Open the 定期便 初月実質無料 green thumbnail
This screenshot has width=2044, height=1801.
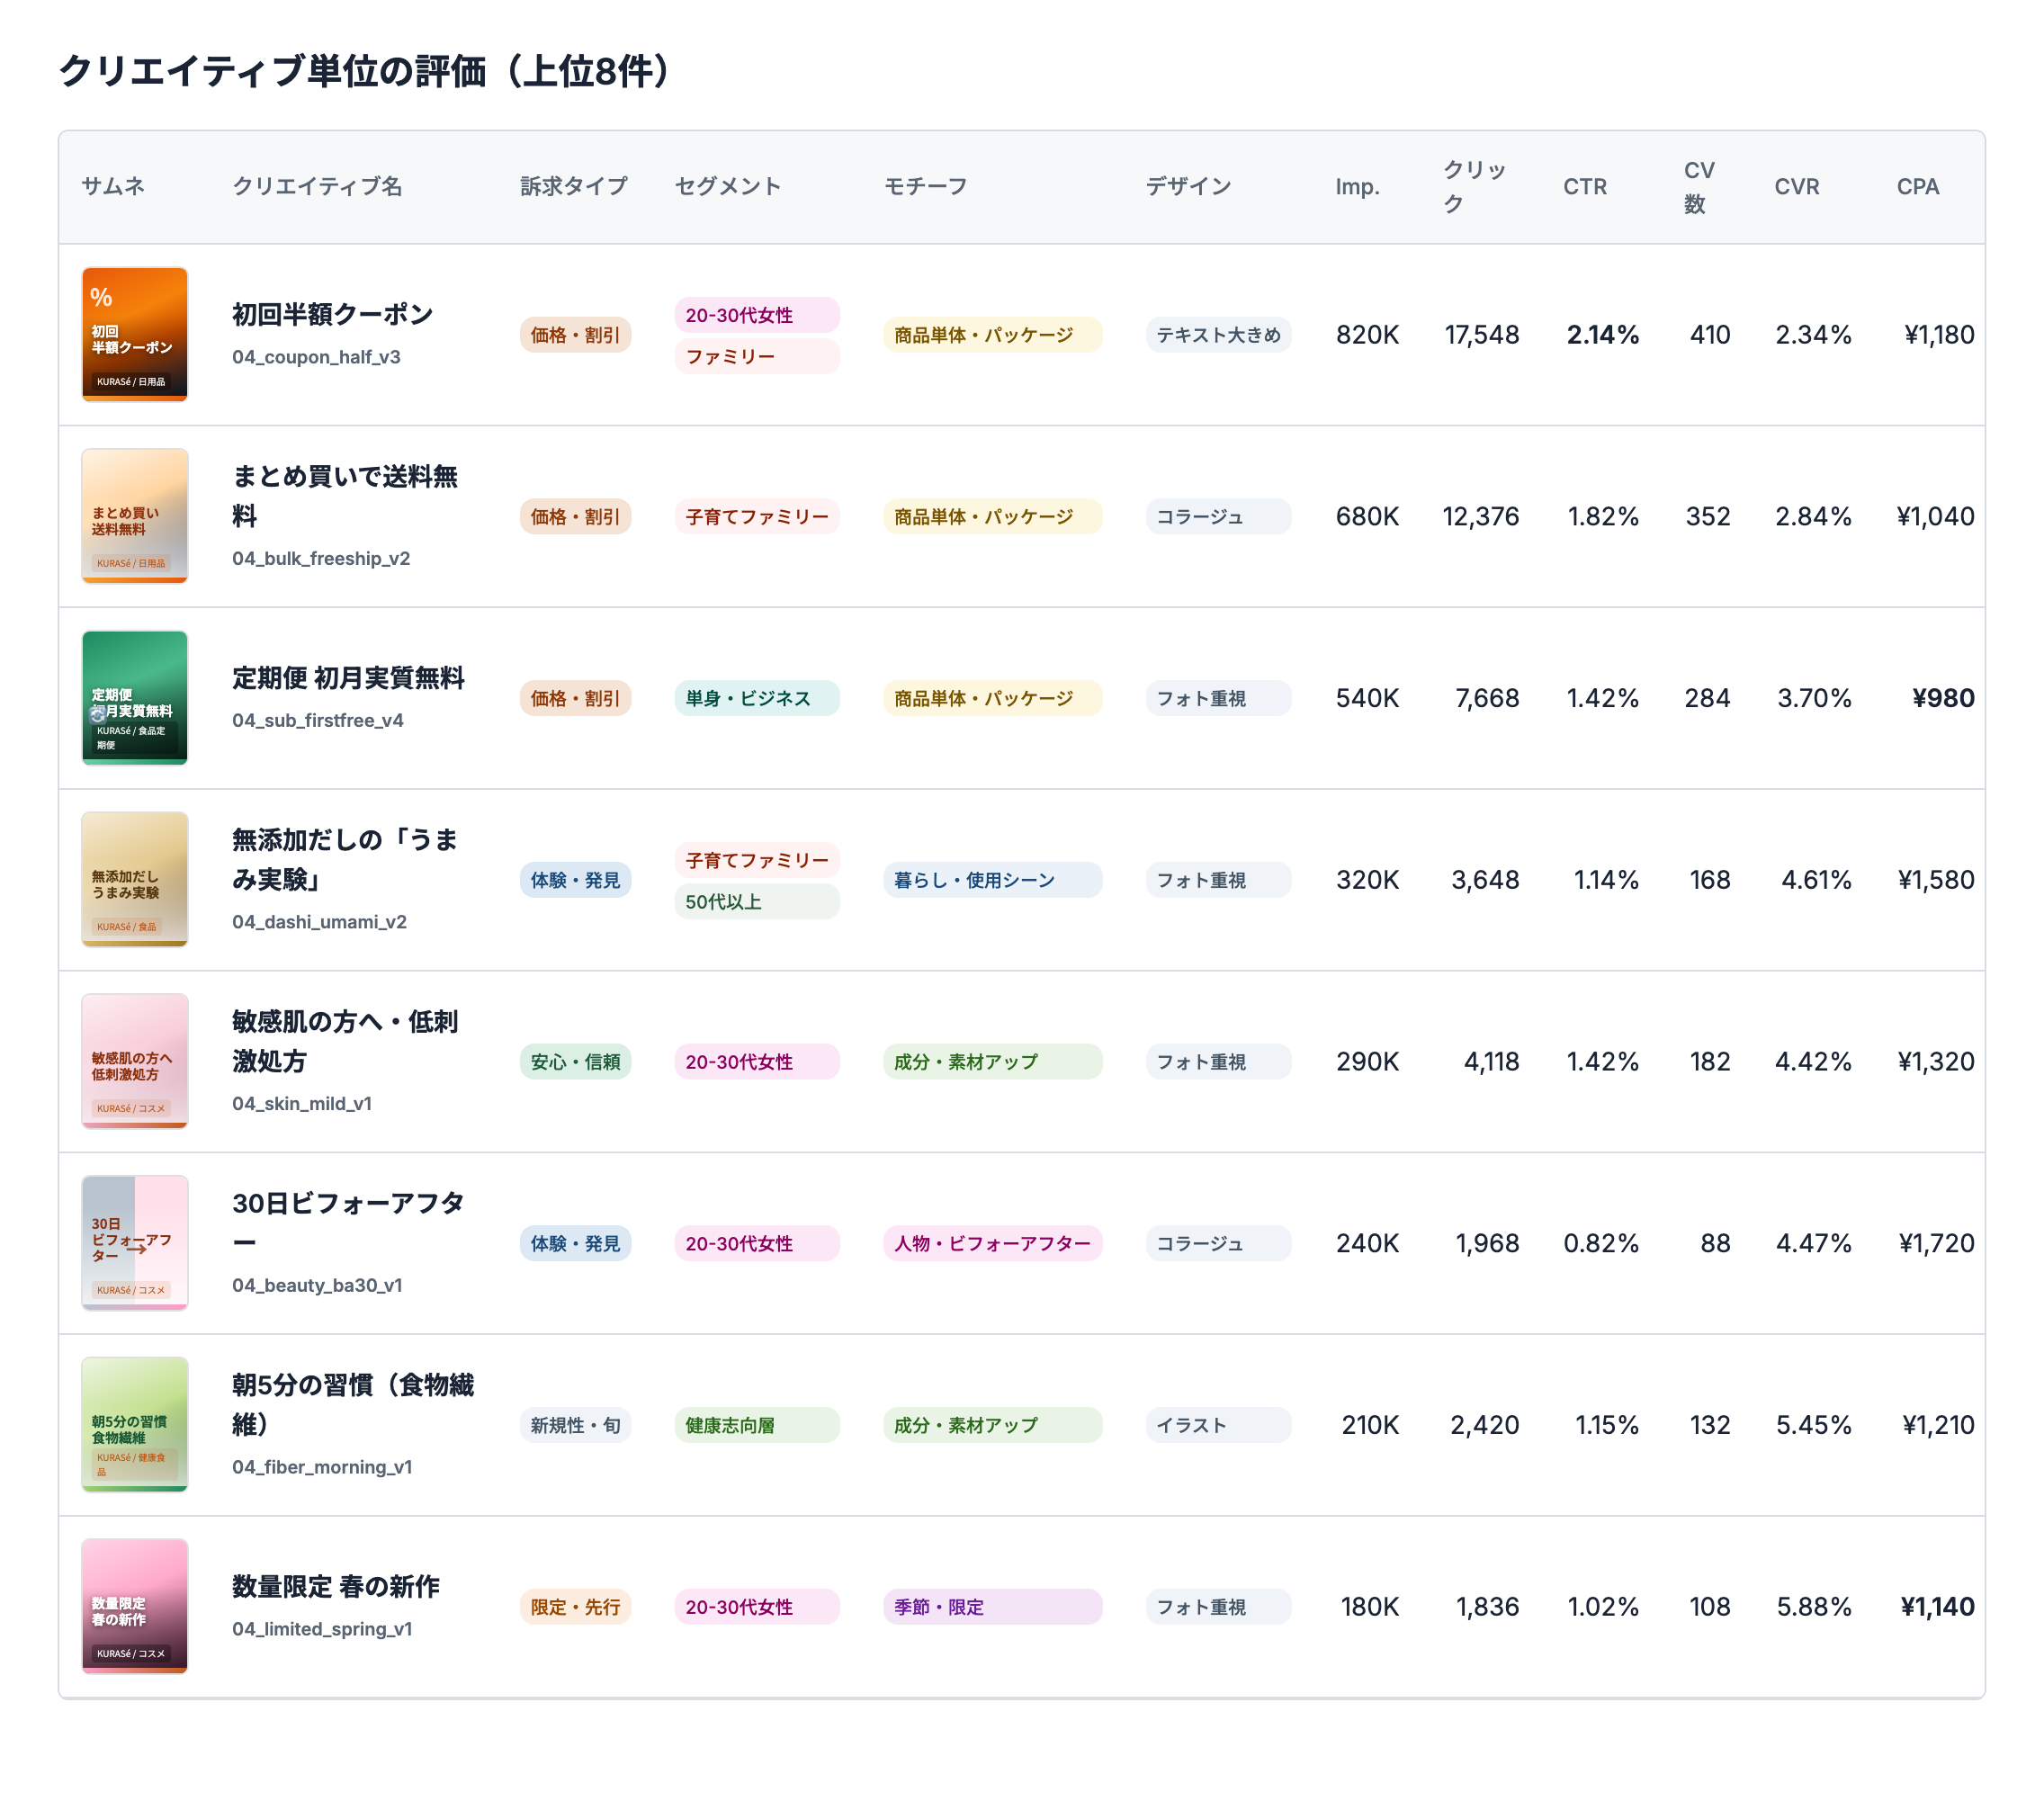point(135,698)
